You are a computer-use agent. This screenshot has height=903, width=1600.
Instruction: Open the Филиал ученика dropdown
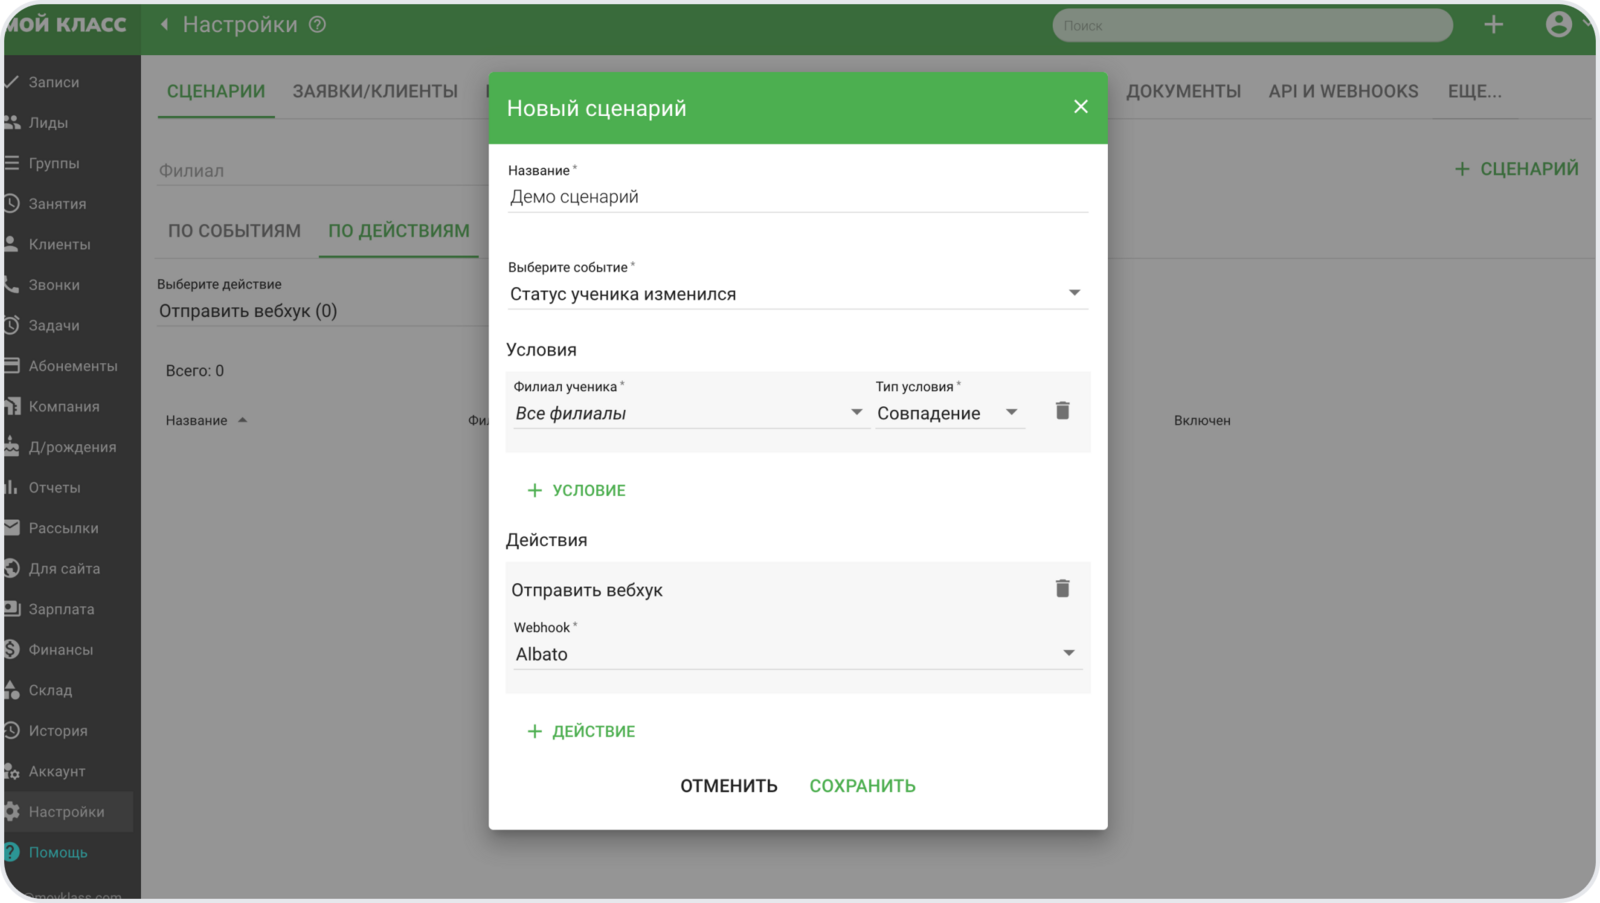pyautogui.click(x=688, y=413)
